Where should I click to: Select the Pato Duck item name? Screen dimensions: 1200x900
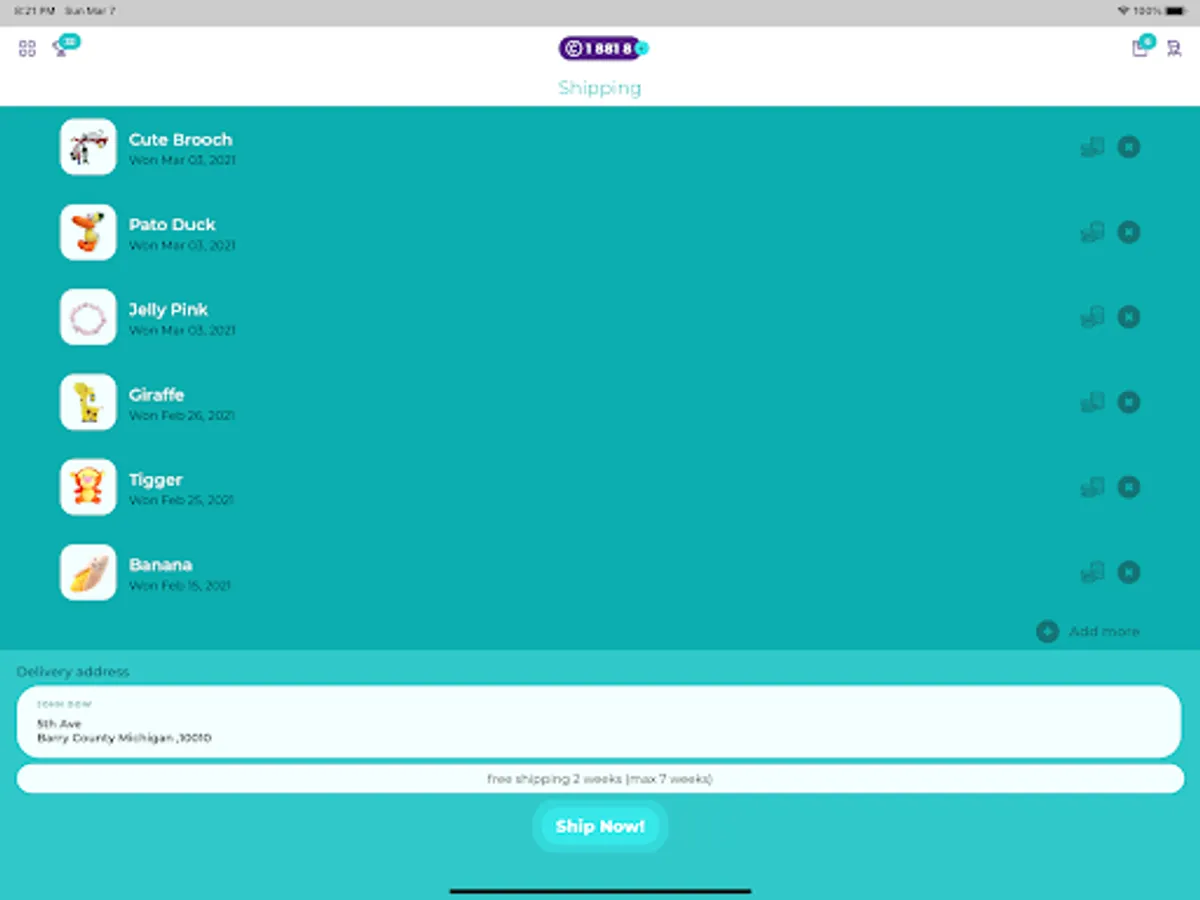click(x=172, y=225)
